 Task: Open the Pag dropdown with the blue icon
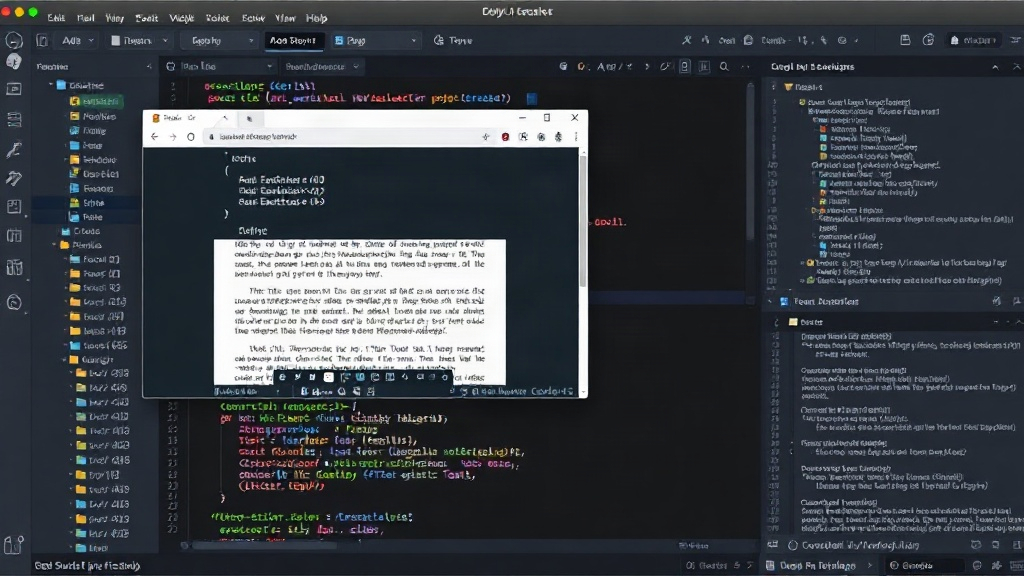click(375, 40)
